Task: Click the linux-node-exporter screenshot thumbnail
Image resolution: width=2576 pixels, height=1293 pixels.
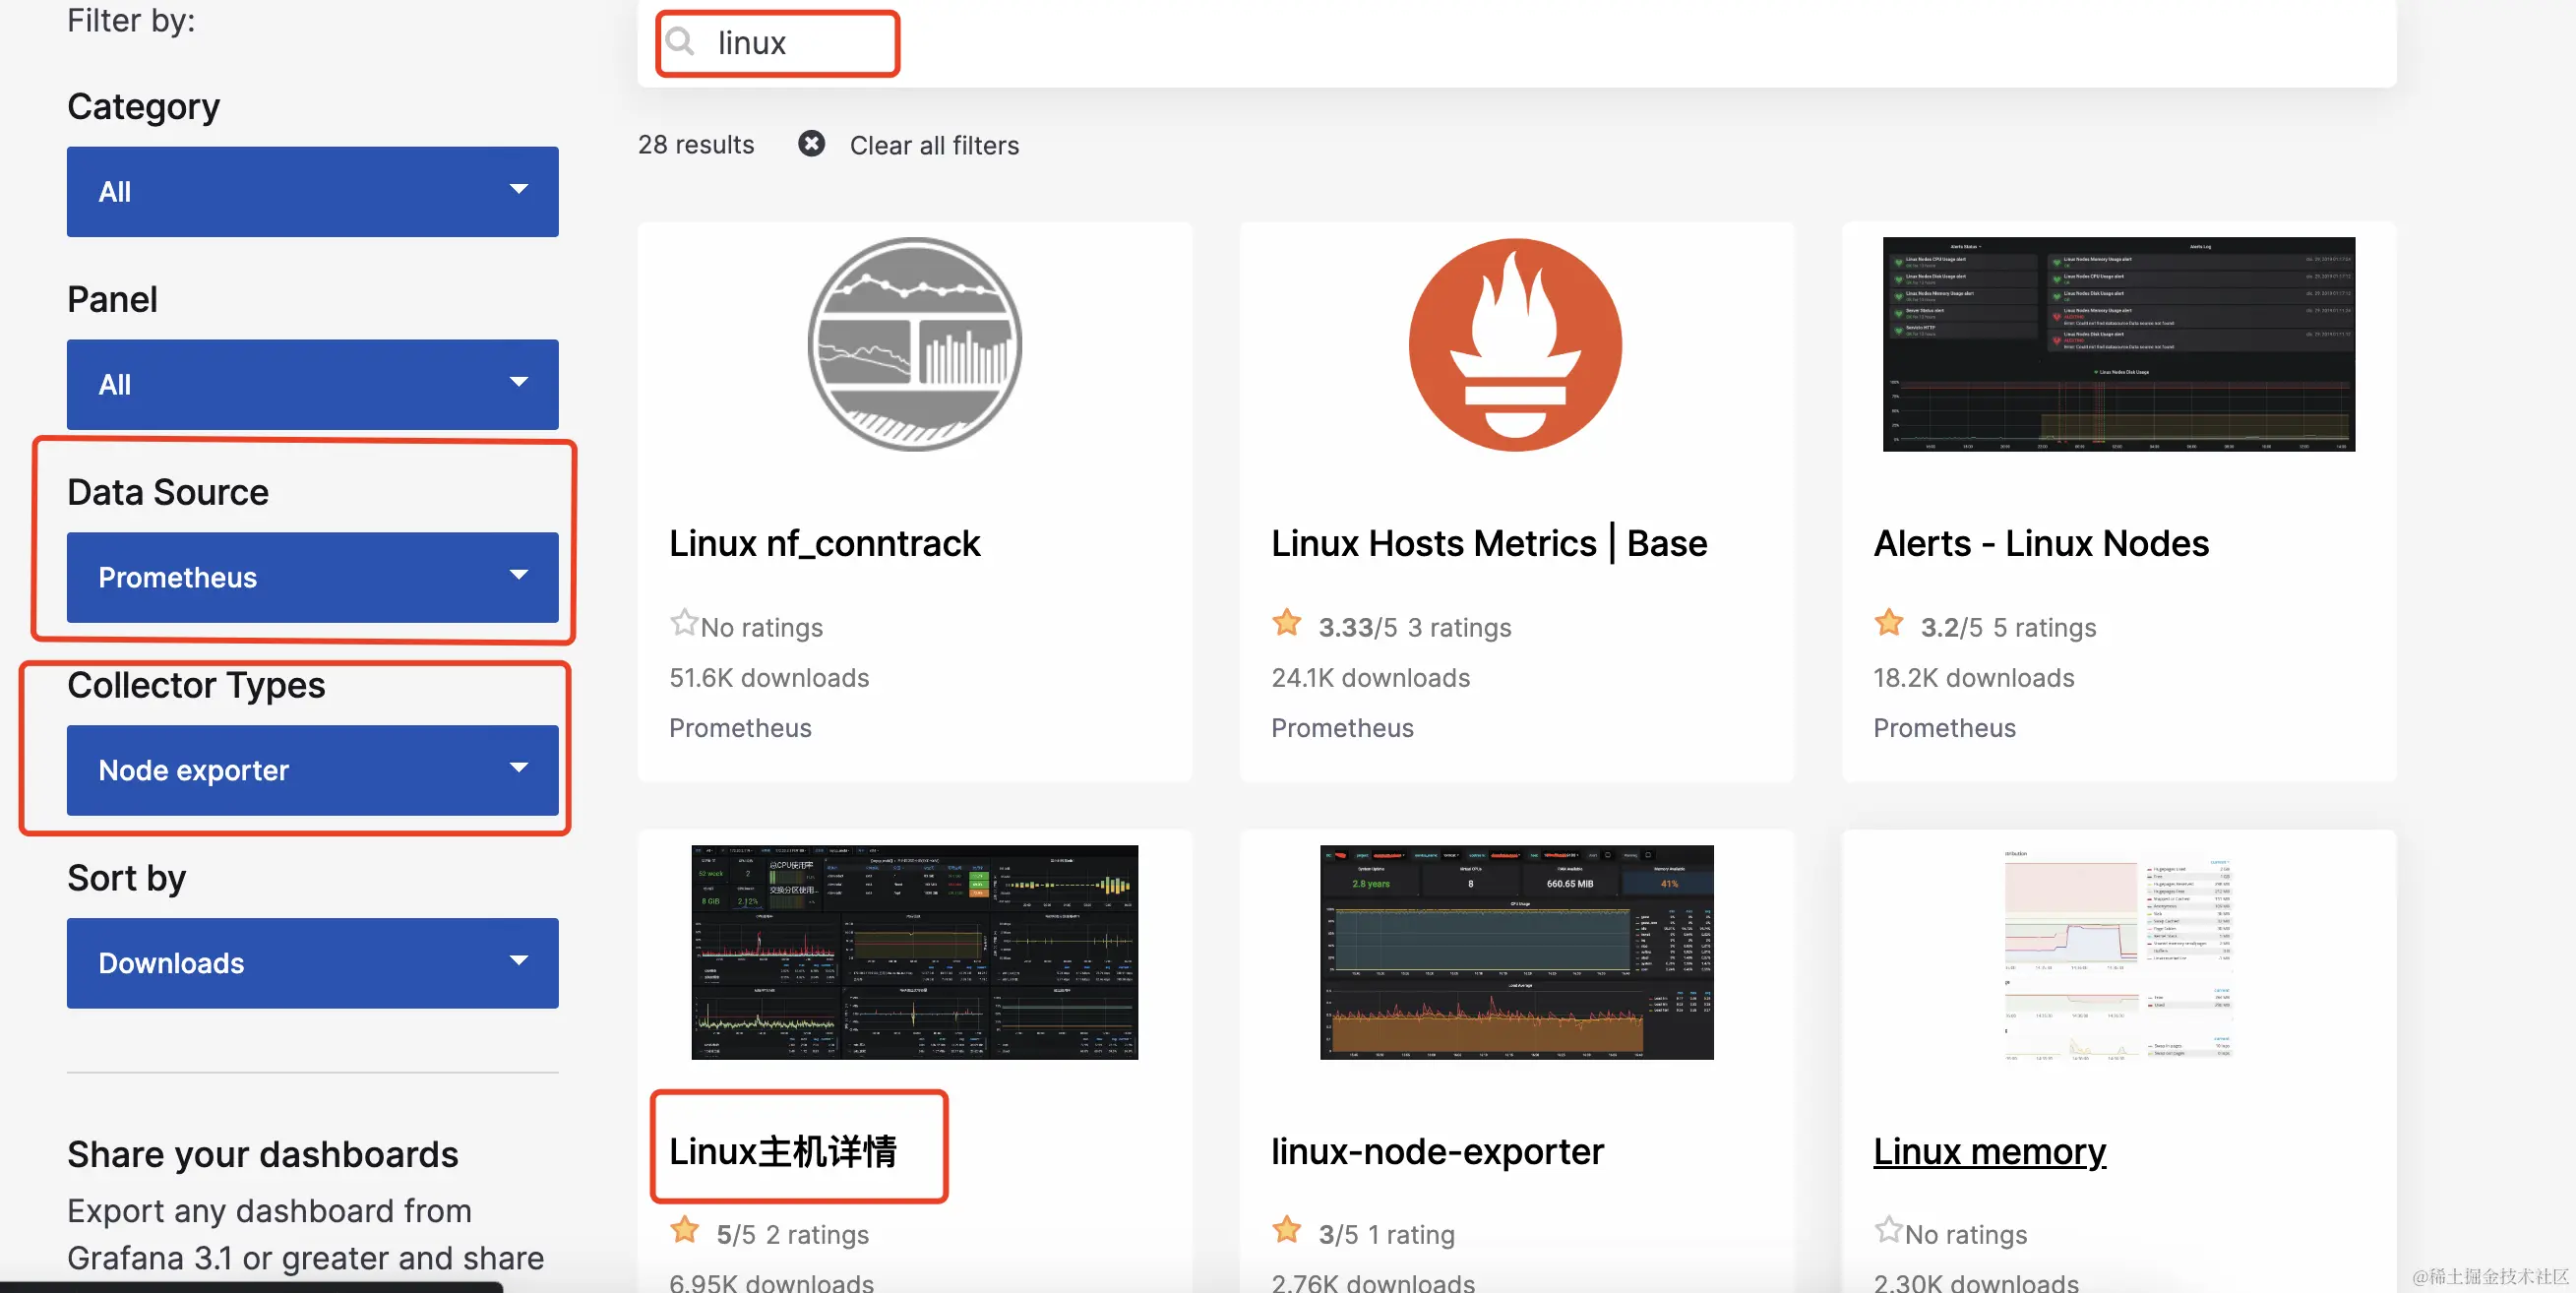Action: click(x=1515, y=952)
